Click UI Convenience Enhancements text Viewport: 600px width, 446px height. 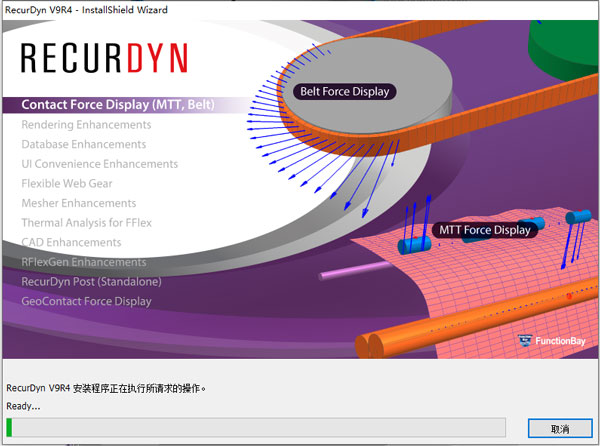pos(99,164)
